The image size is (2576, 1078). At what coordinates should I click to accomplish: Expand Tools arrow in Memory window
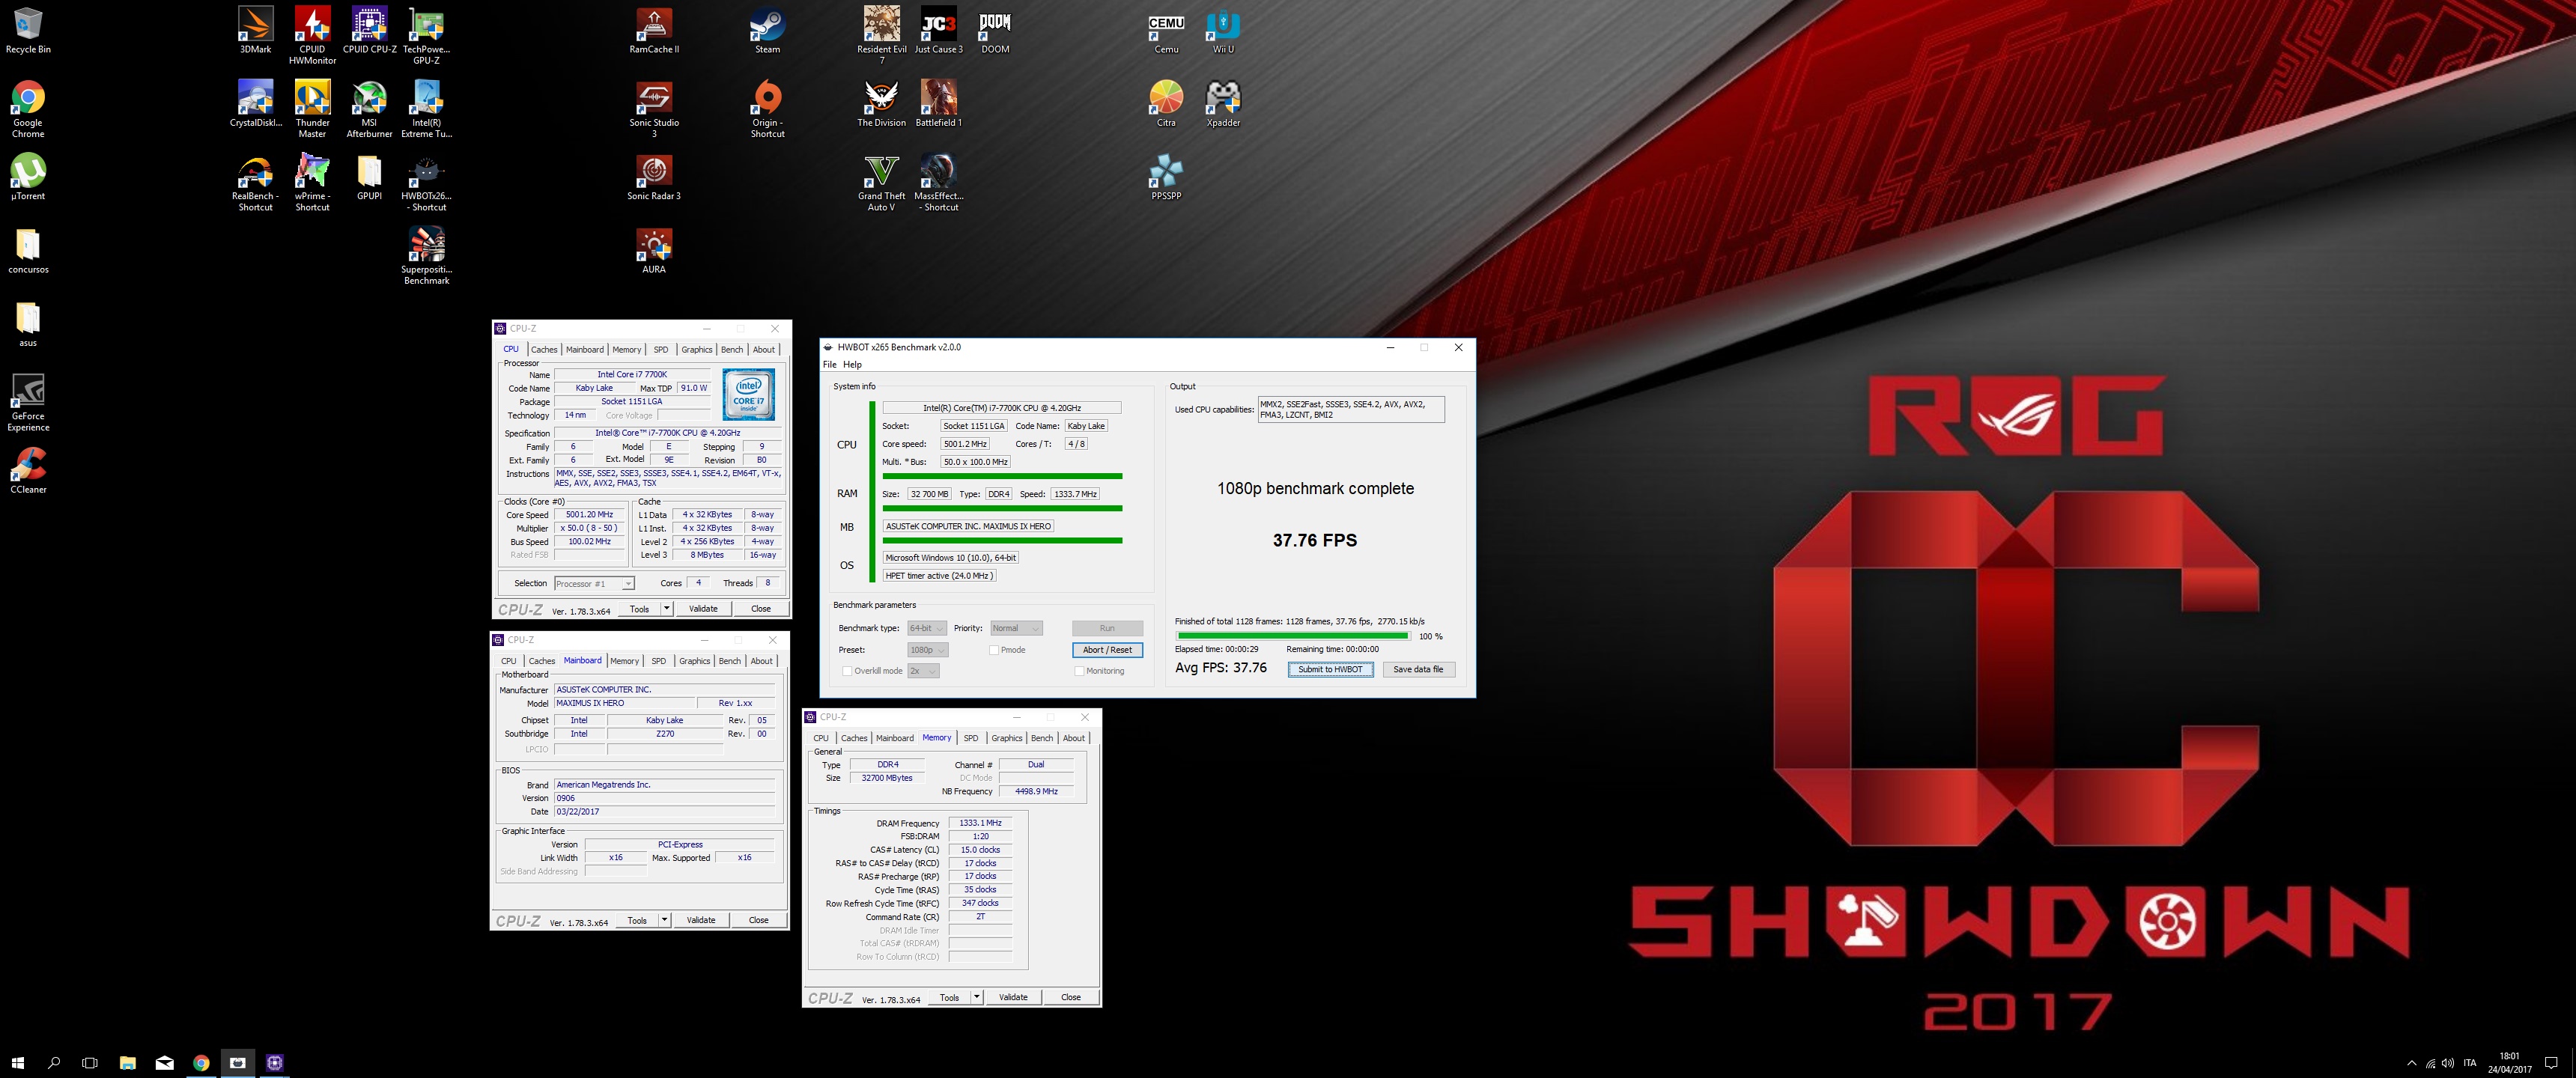coord(977,998)
